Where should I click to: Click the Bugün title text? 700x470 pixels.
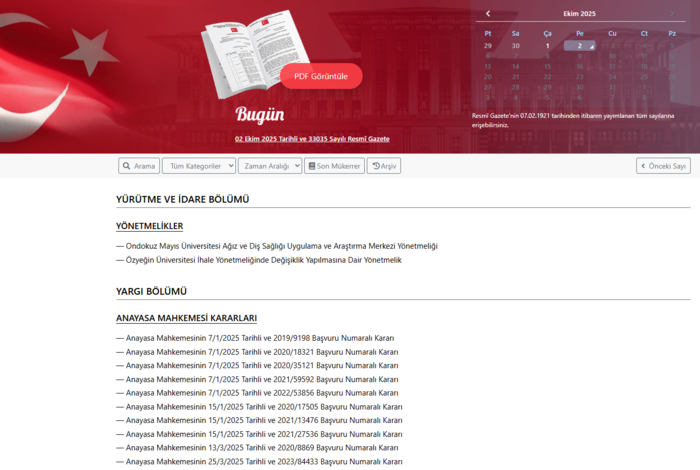pyautogui.click(x=260, y=114)
